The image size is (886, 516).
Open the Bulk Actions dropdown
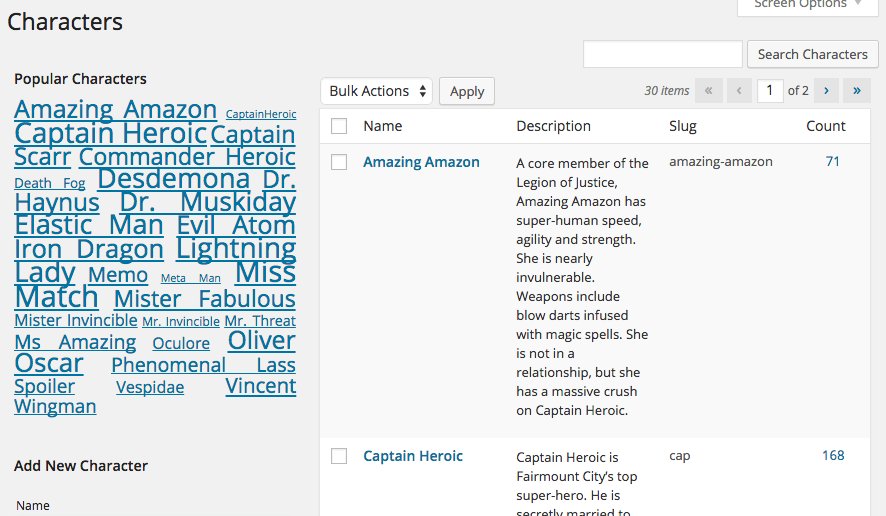click(x=377, y=91)
